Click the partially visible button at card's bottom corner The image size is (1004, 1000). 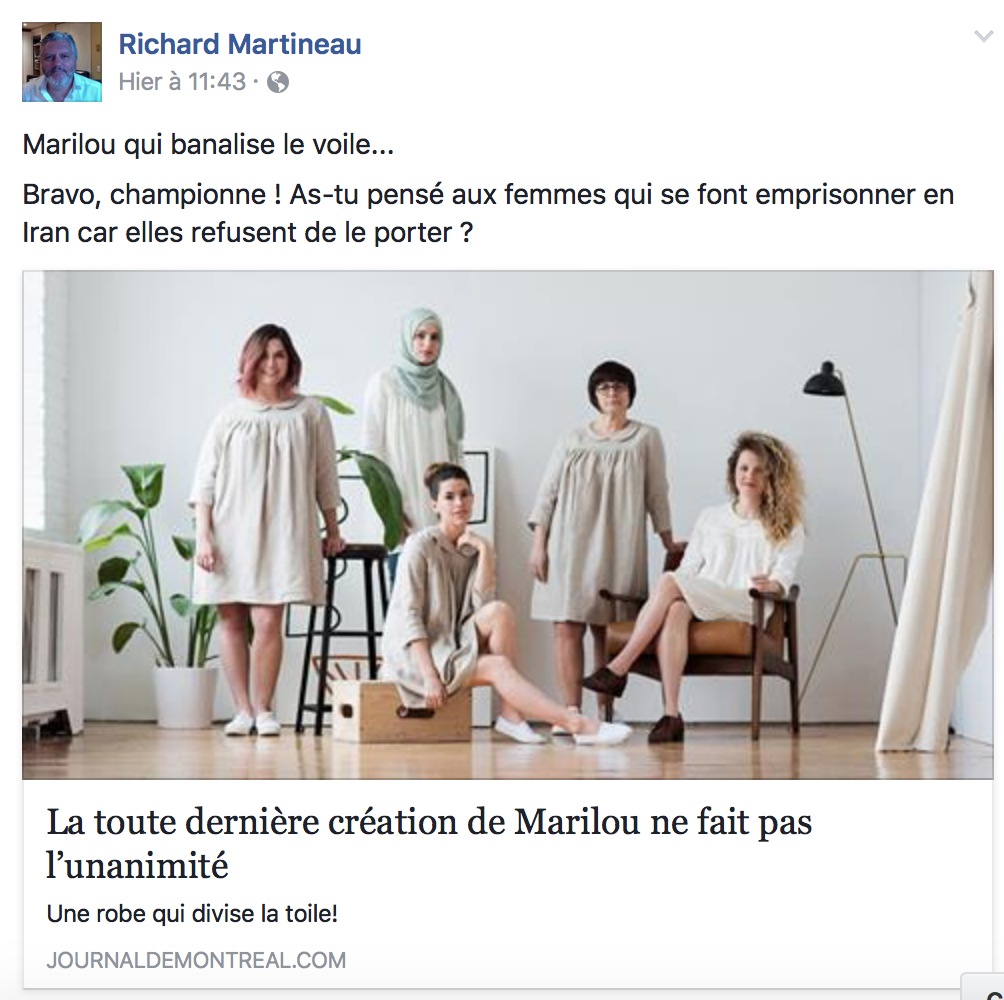(x=984, y=987)
